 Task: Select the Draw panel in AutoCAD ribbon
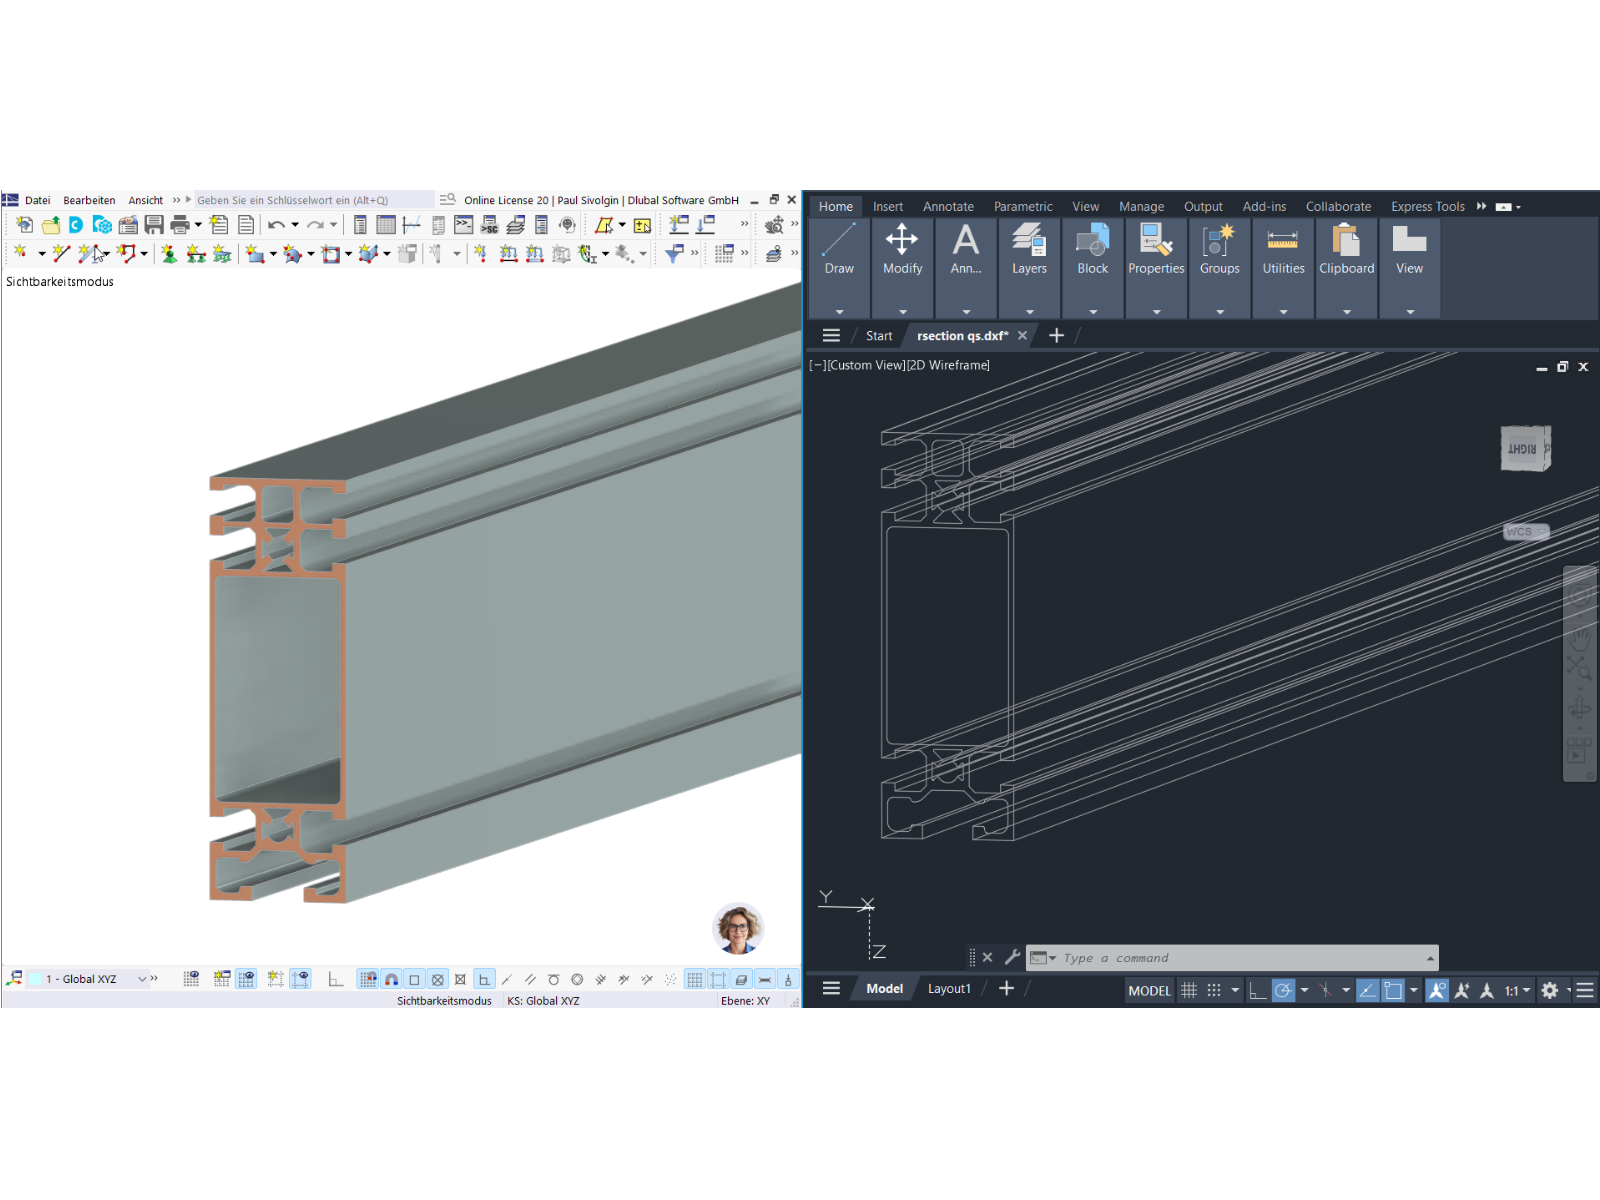pos(838,250)
